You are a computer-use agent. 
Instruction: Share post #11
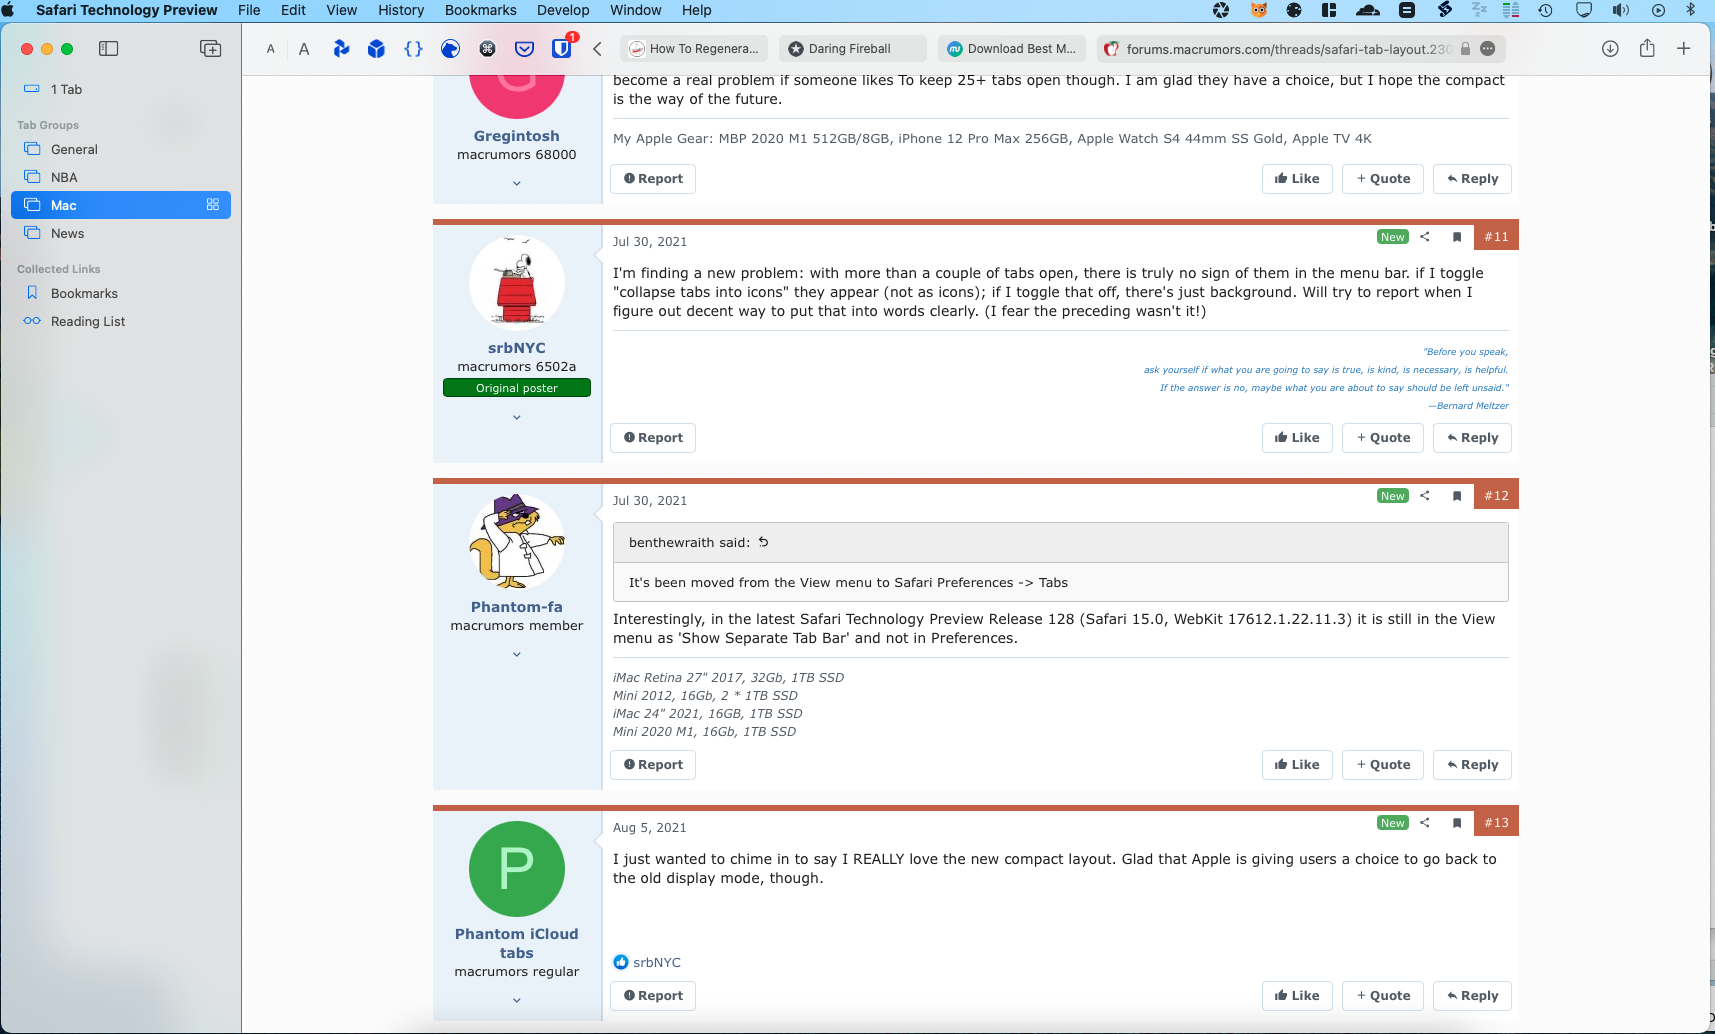pyautogui.click(x=1425, y=237)
